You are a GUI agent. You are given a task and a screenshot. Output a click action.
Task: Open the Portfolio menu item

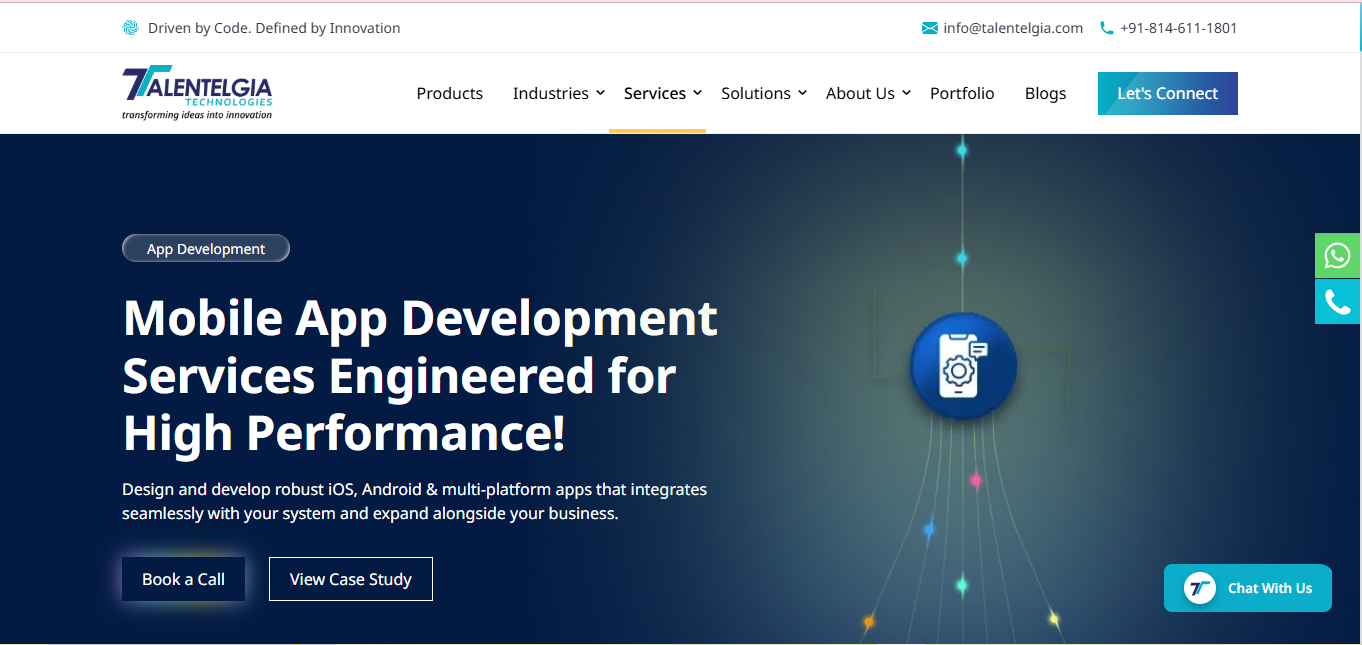click(x=962, y=93)
